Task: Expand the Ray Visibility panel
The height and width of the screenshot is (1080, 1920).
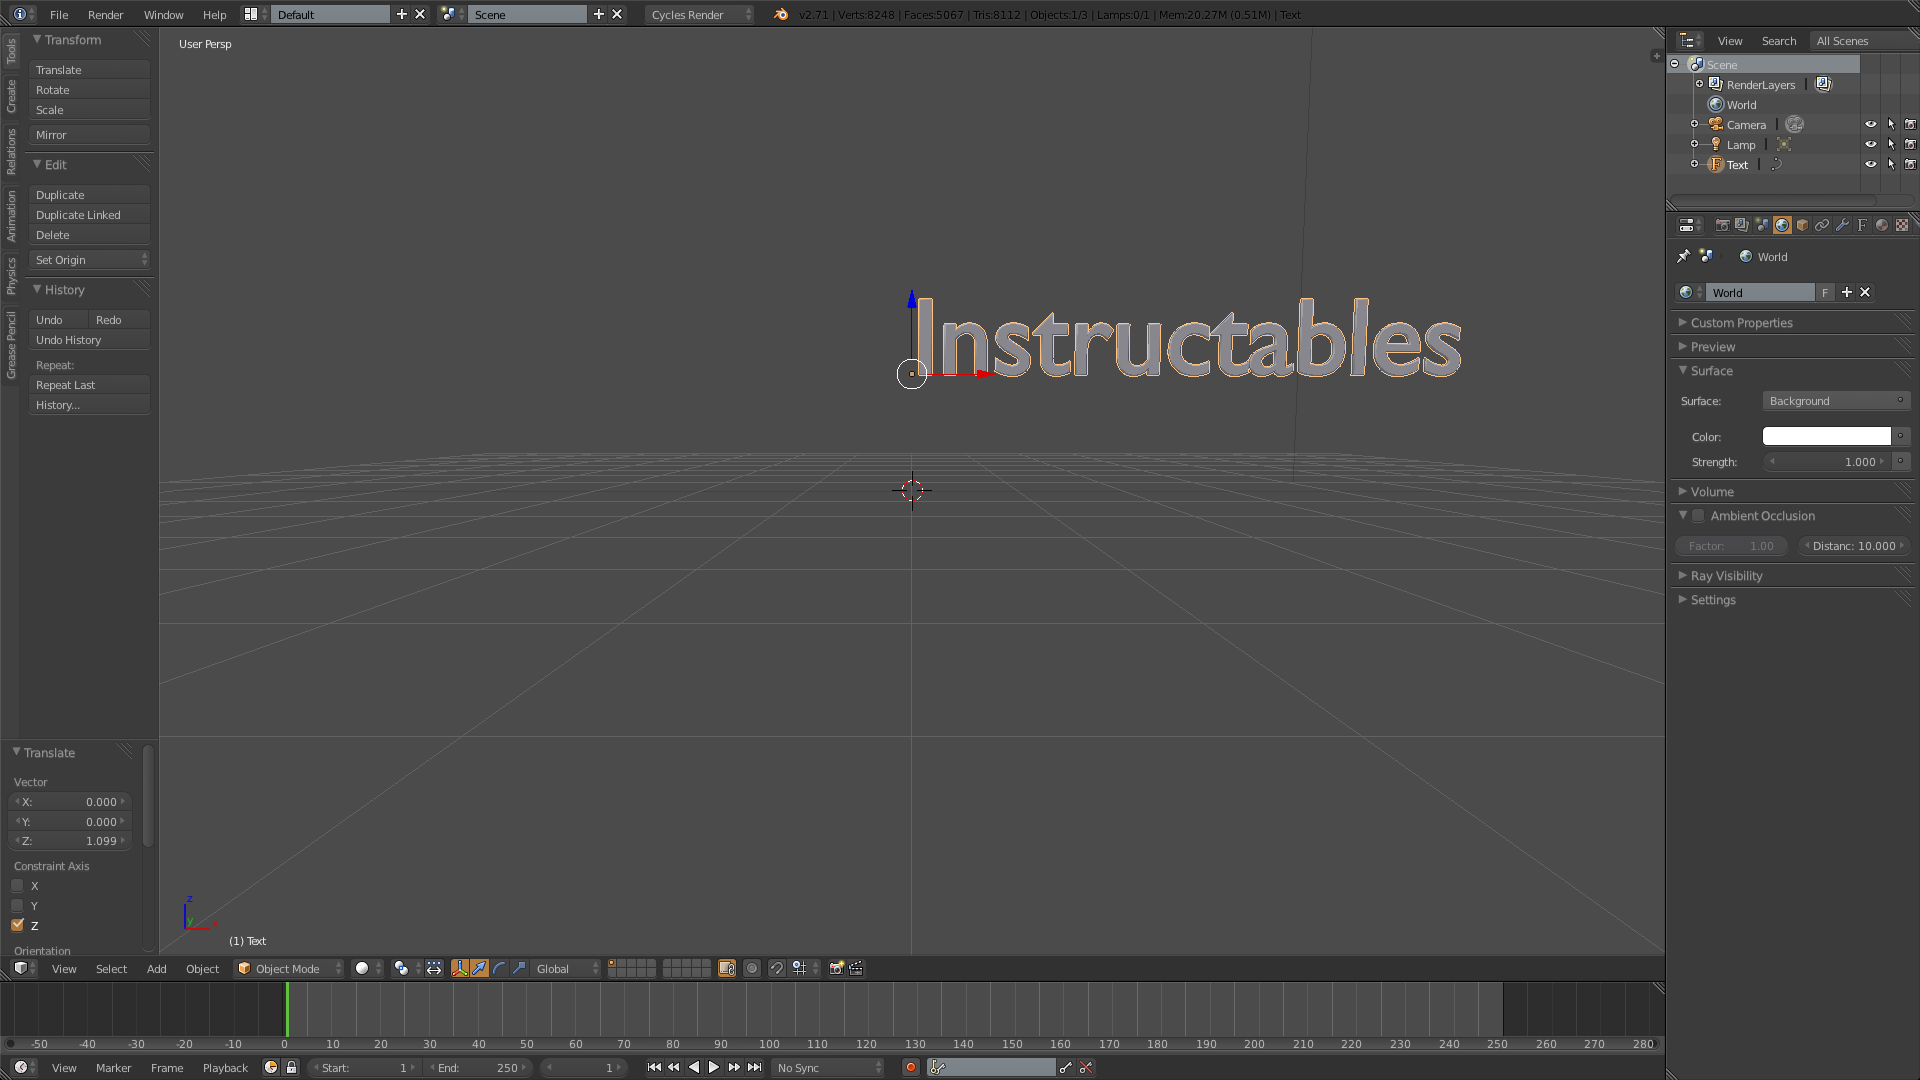Action: point(1726,576)
